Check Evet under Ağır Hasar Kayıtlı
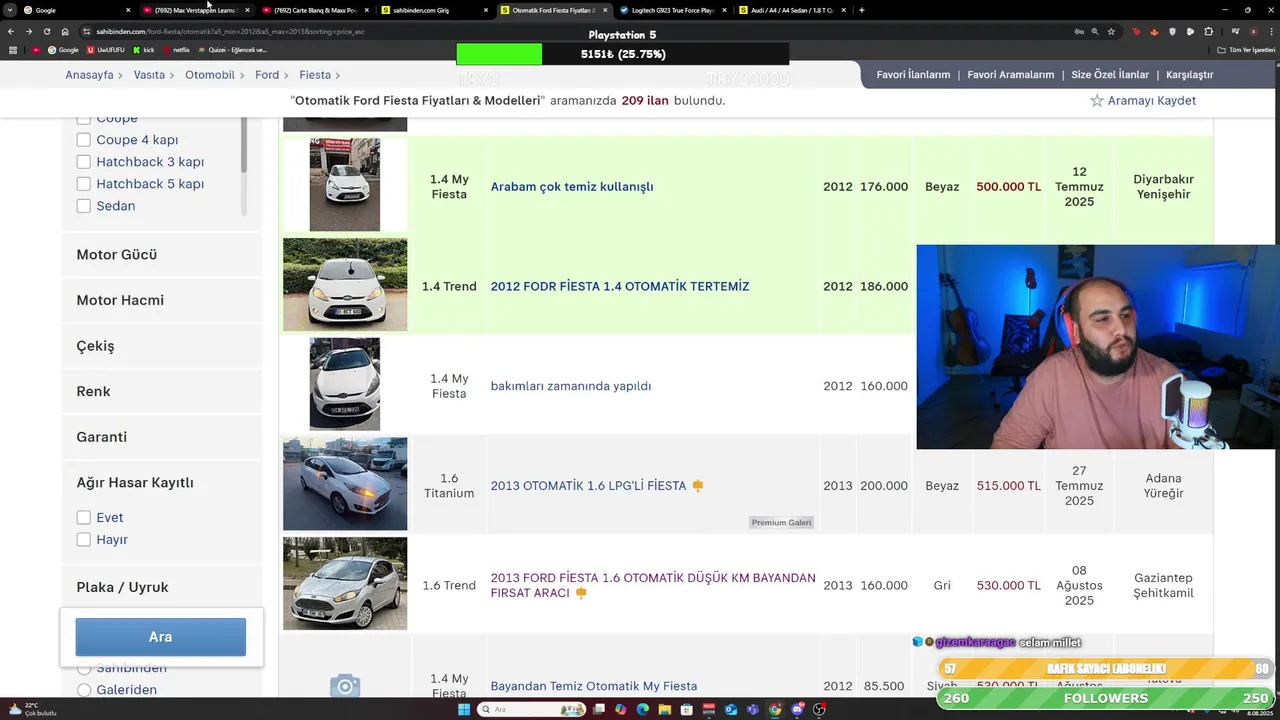Image resolution: width=1280 pixels, height=720 pixels. point(84,518)
